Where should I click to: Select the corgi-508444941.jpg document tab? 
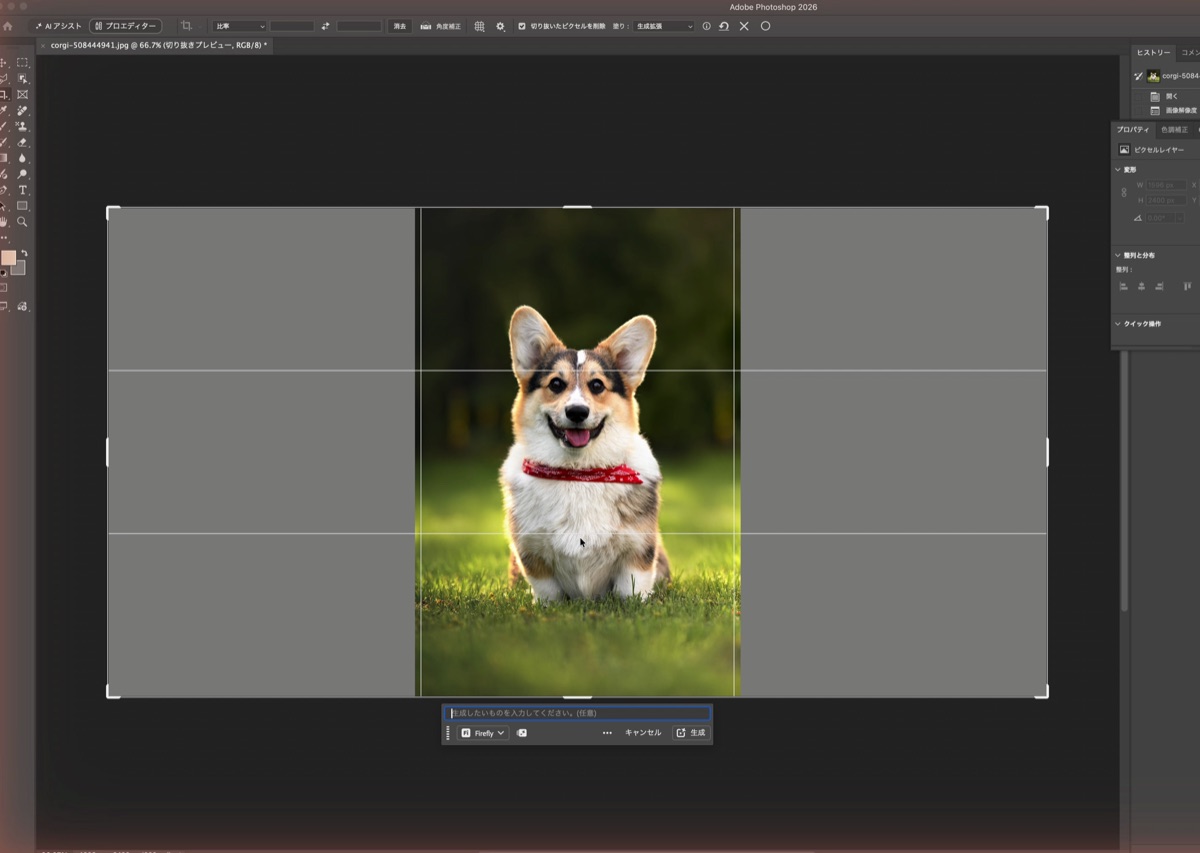click(158, 46)
